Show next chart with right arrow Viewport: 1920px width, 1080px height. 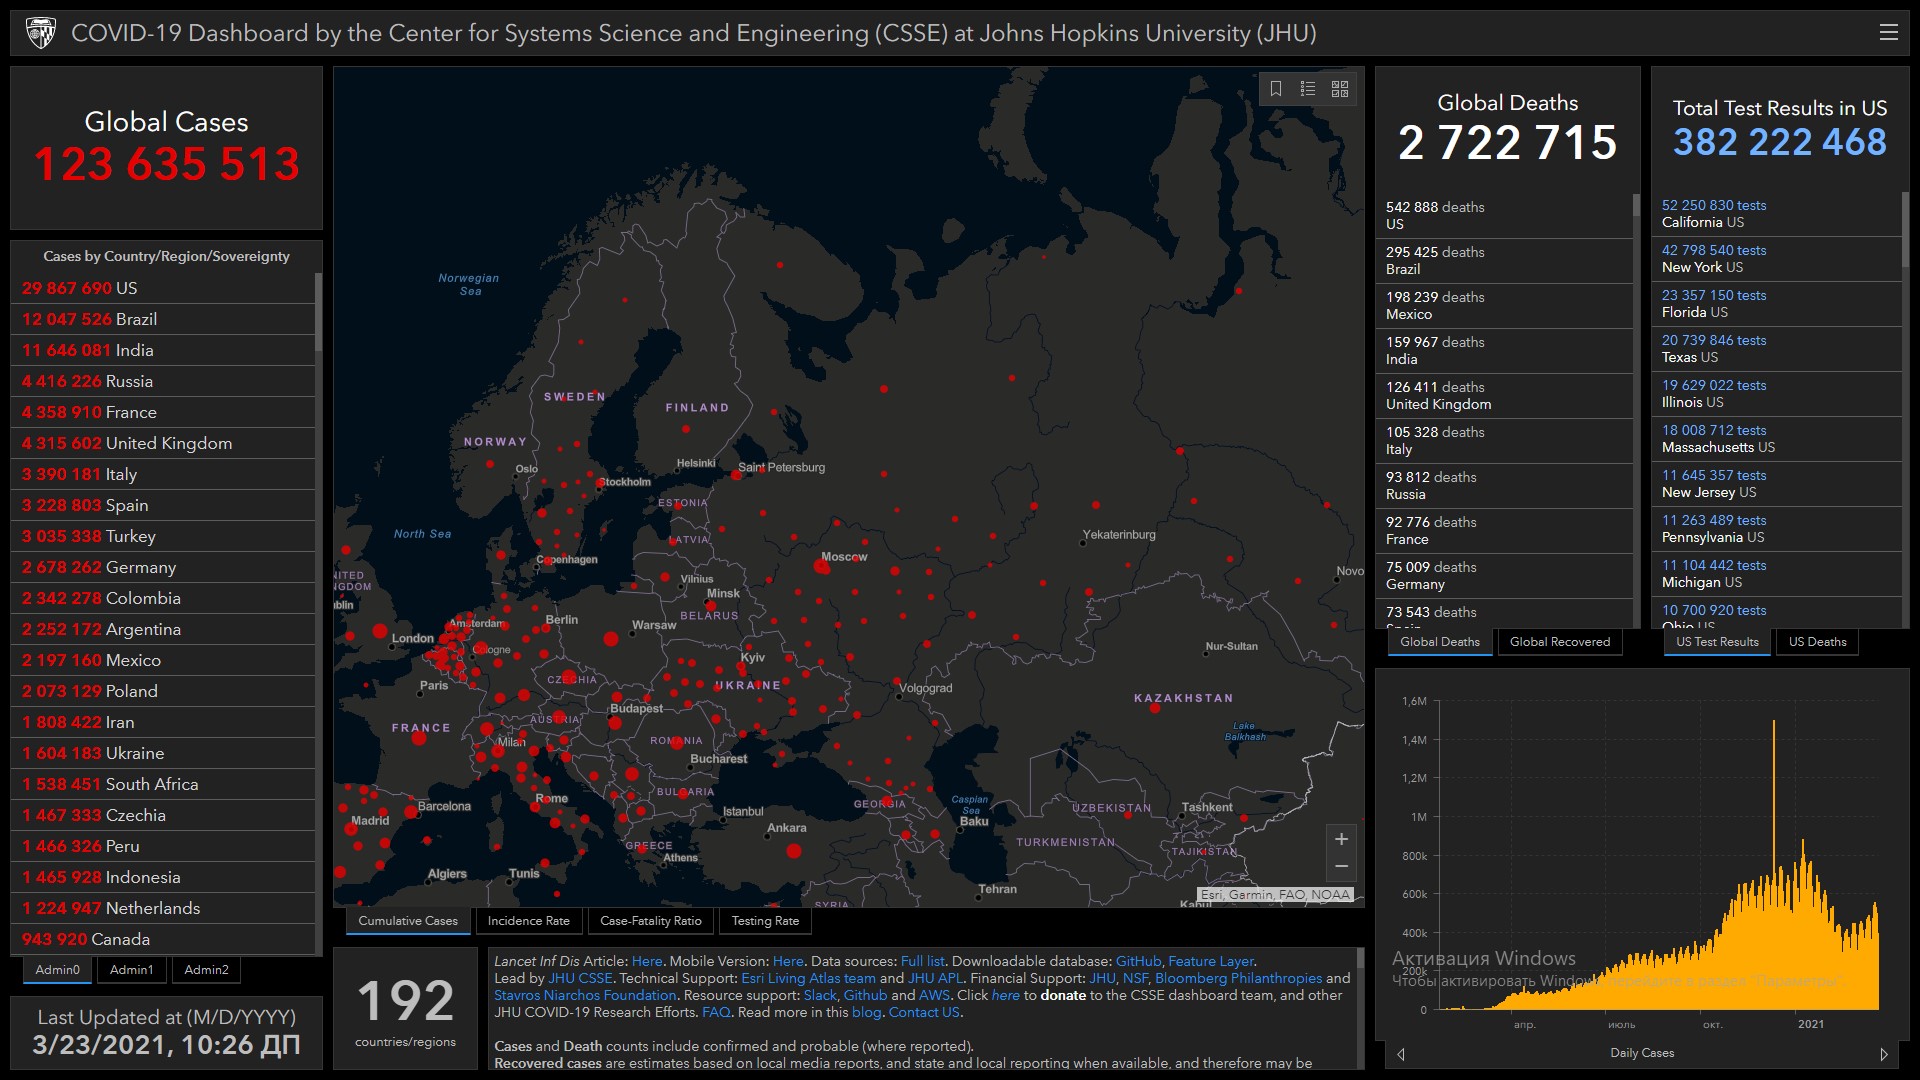pyautogui.click(x=1884, y=1054)
